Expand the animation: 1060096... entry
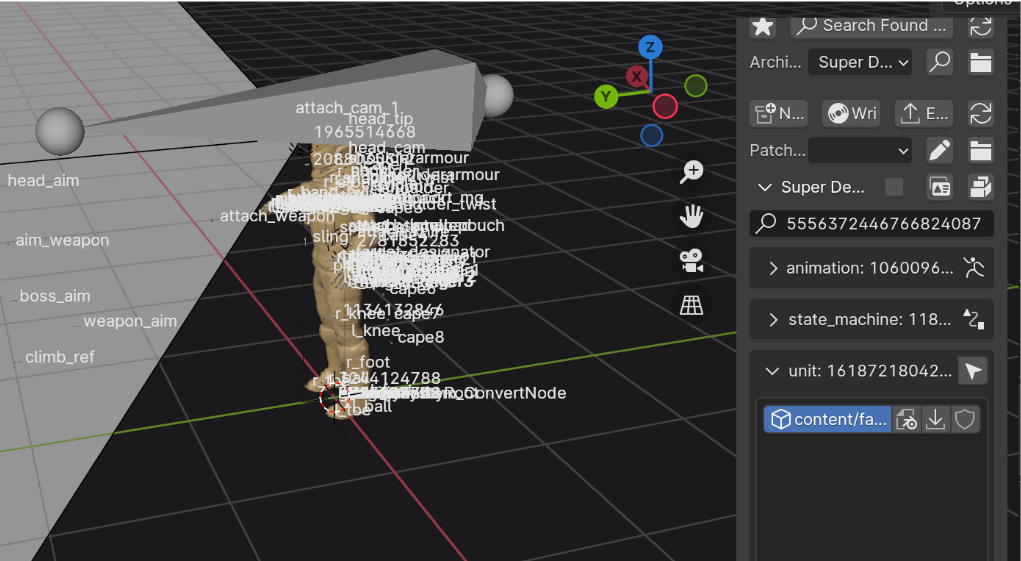Image resolution: width=1021 pixels, height=561 pixels. pyautogui.click(x=773, y=268)
